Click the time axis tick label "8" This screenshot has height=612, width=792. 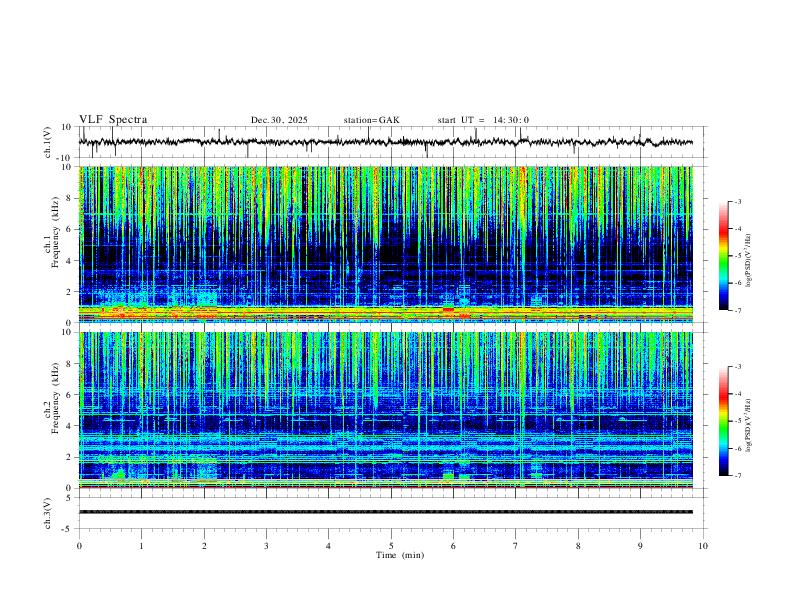pos(578,546)
